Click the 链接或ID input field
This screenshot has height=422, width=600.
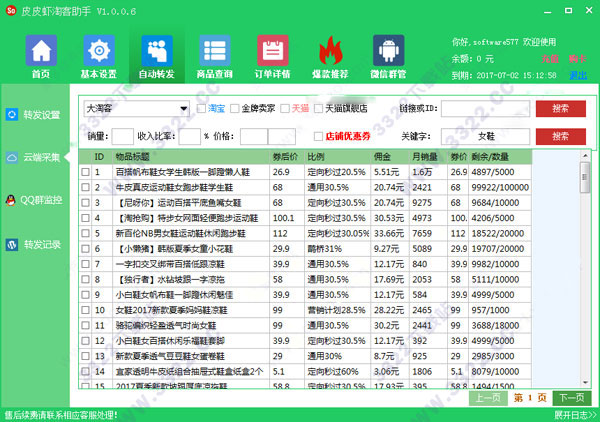click(x=486, y=109)
